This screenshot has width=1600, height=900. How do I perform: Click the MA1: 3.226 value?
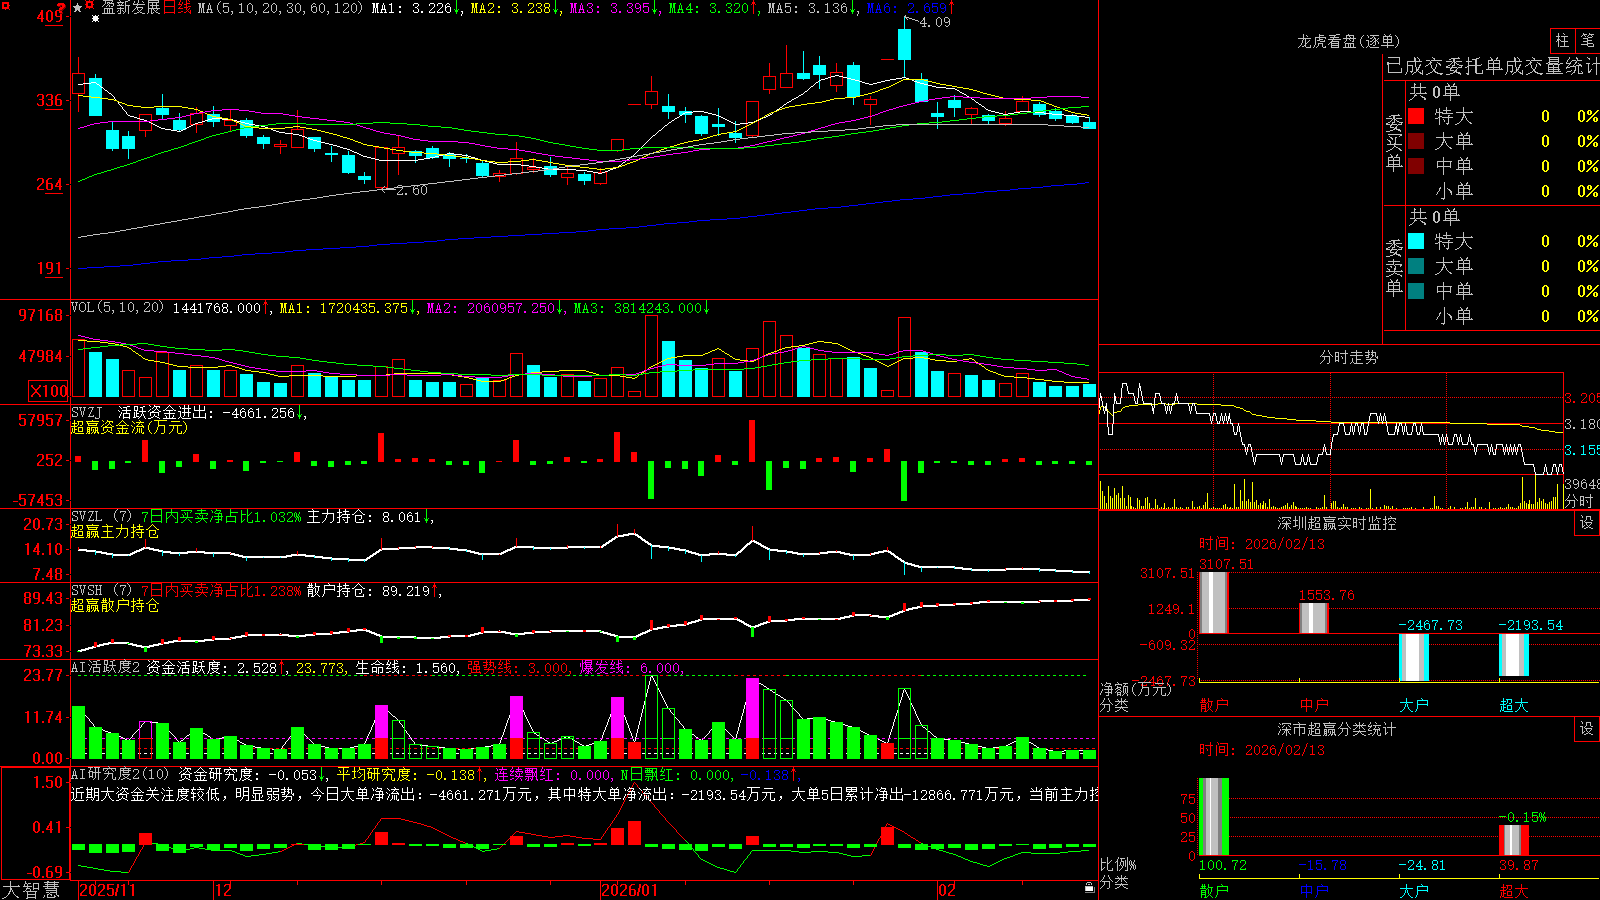pyautogui.click(x=415, y=8)
